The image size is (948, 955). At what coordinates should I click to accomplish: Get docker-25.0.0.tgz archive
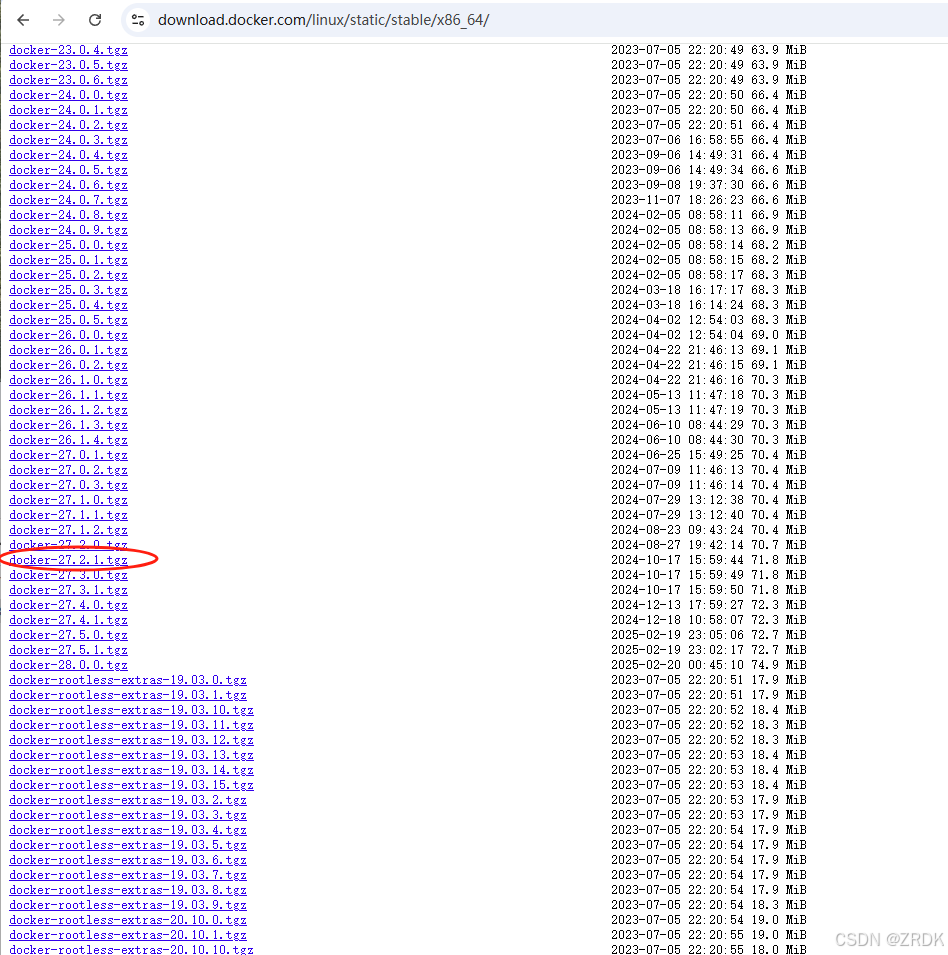click(x=68, y=245)
